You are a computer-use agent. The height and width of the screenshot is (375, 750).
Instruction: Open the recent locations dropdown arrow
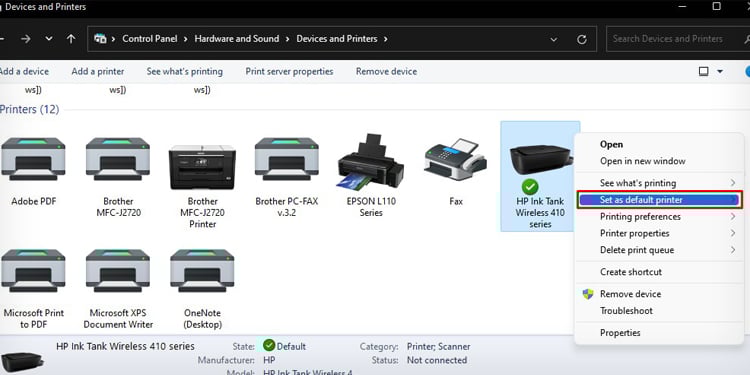tap(49, 39)
